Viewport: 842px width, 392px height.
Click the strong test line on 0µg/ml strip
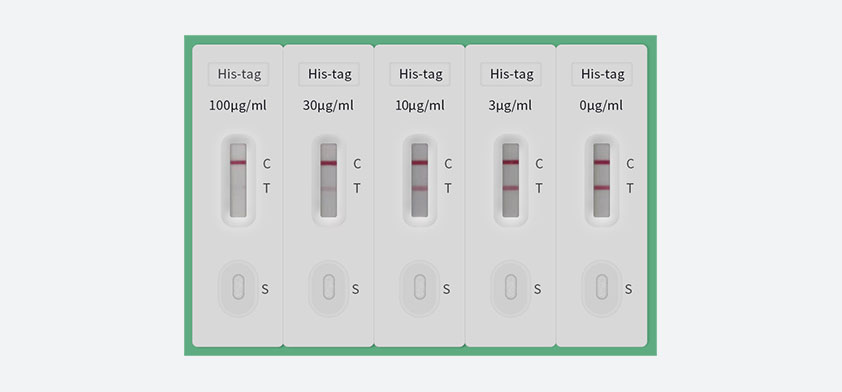click(602, 187)
